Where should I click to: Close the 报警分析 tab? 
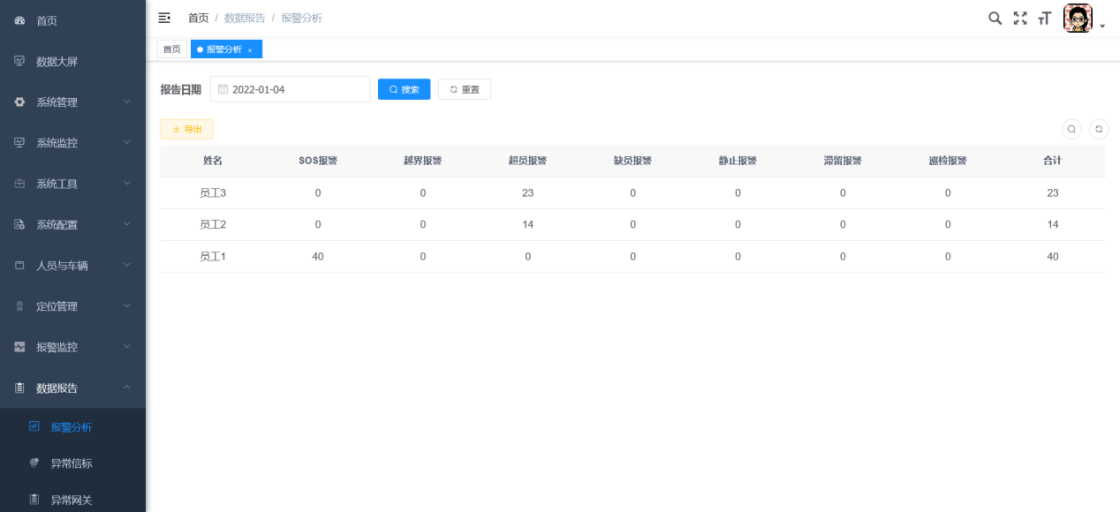coord(250,50)
